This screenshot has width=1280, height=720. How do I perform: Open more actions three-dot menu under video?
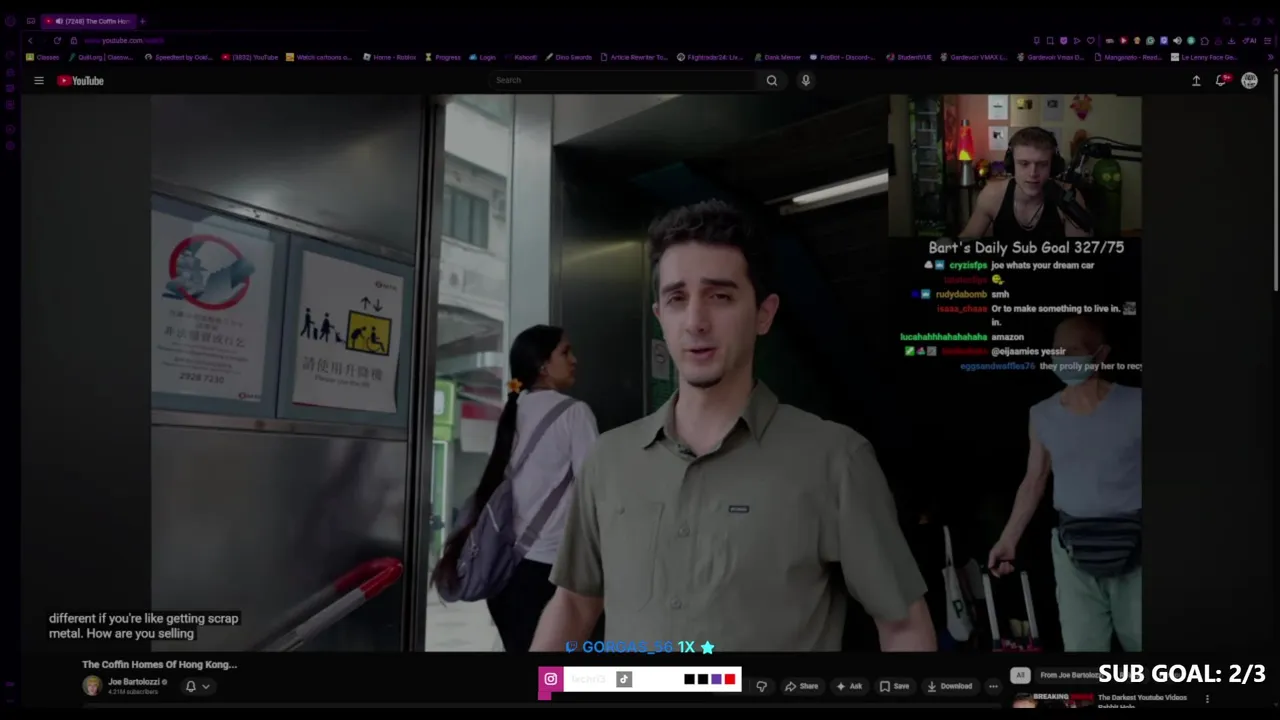coord(993,686)
